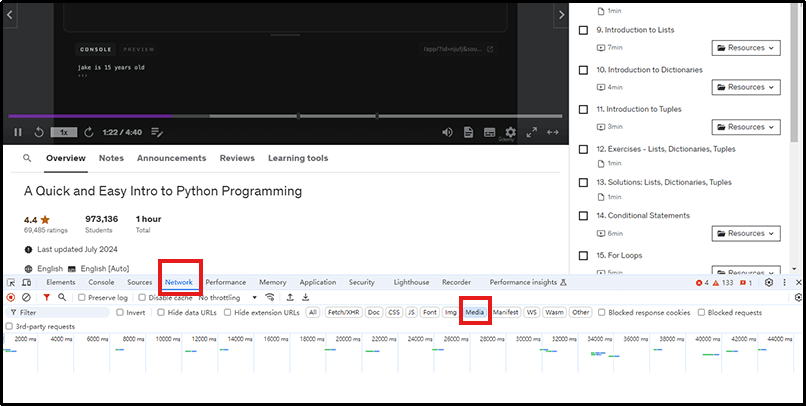Clear network log in DevTools

pos(27,297)
